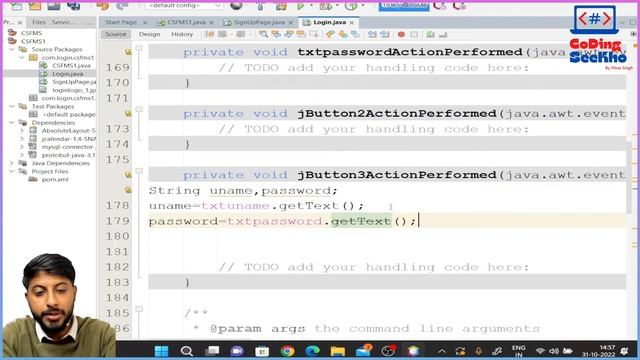Open Microsoft Edge from the taskbar
The height and width of the screenshot is (360, 640).
pos(313,351)
